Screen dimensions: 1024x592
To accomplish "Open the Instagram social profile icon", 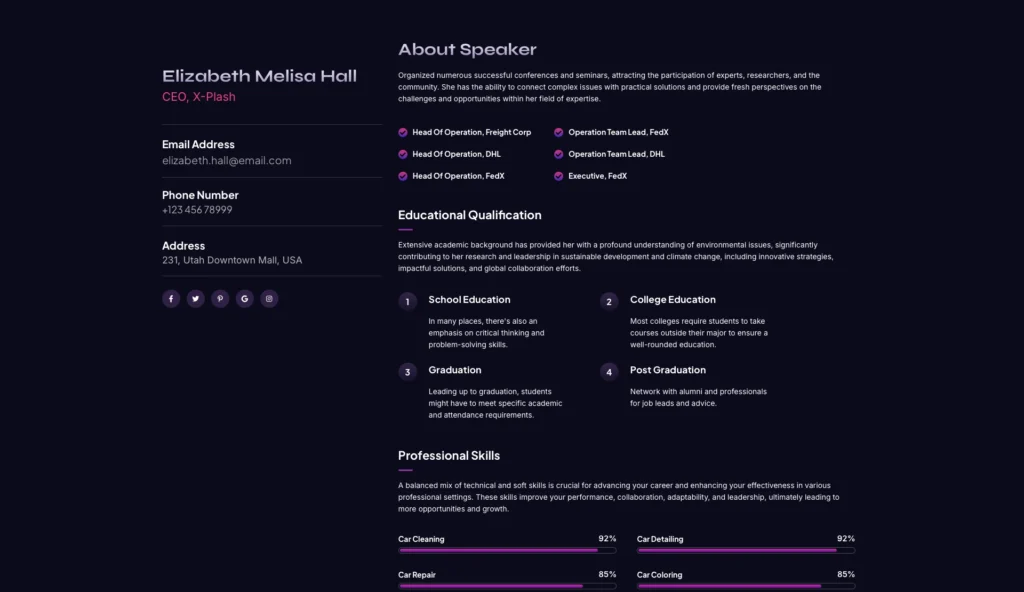I will tap(269, 298).
